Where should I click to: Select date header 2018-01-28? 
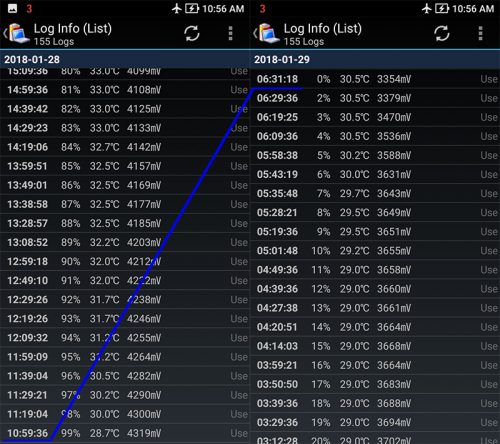pos(125,59)
